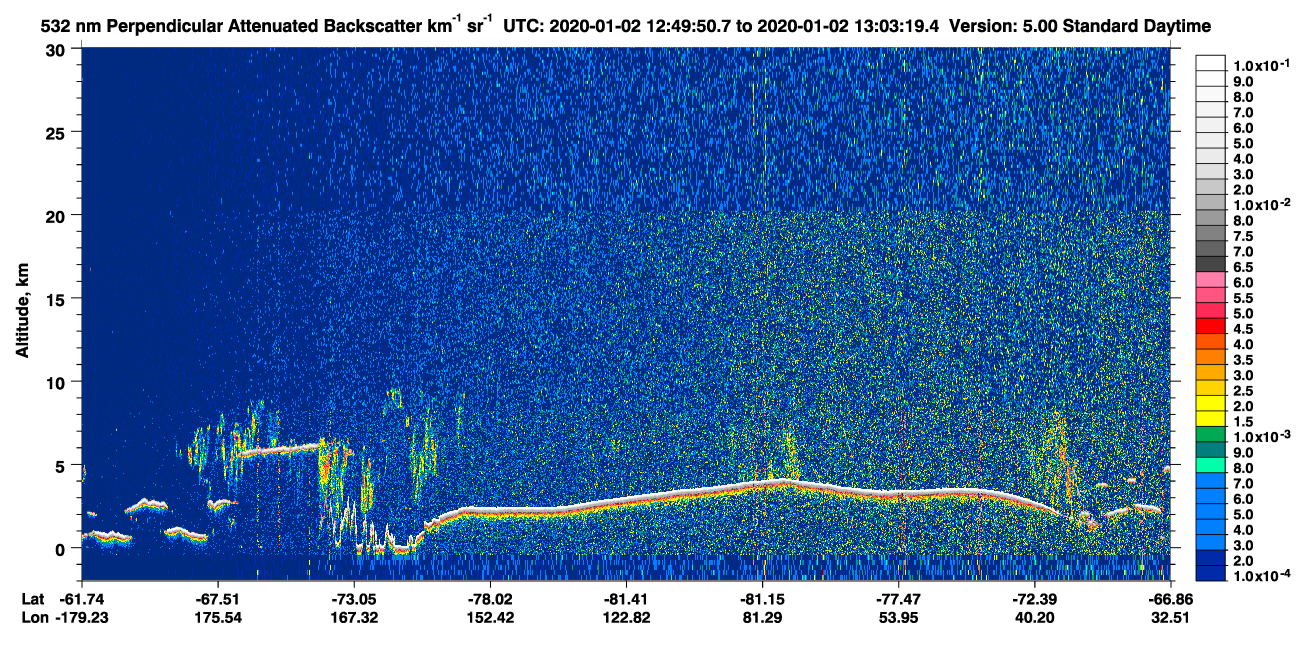Screen dimensions: 1300x667
Task: Choose the darkest blue swatch at 1.0x10-4
Action: tap(1211, 574)
